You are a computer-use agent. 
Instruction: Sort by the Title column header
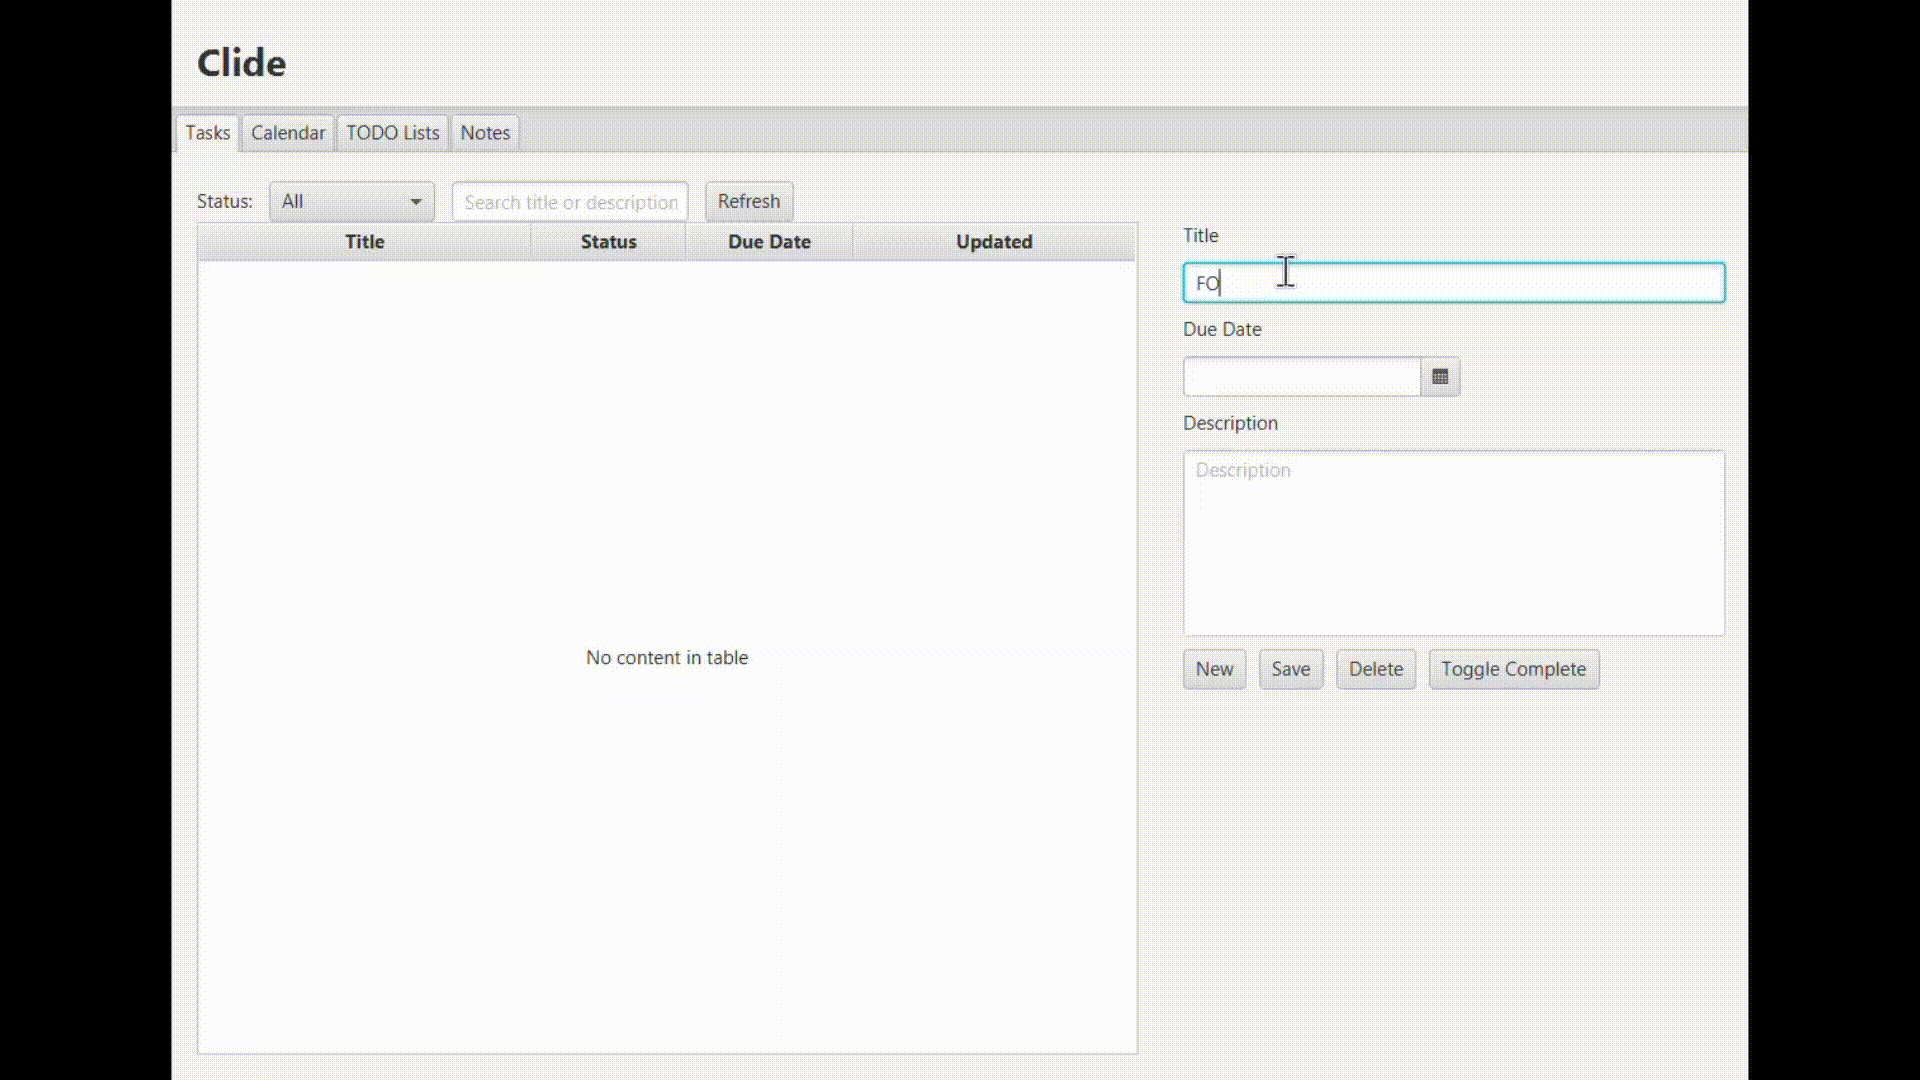pos(364,241)
